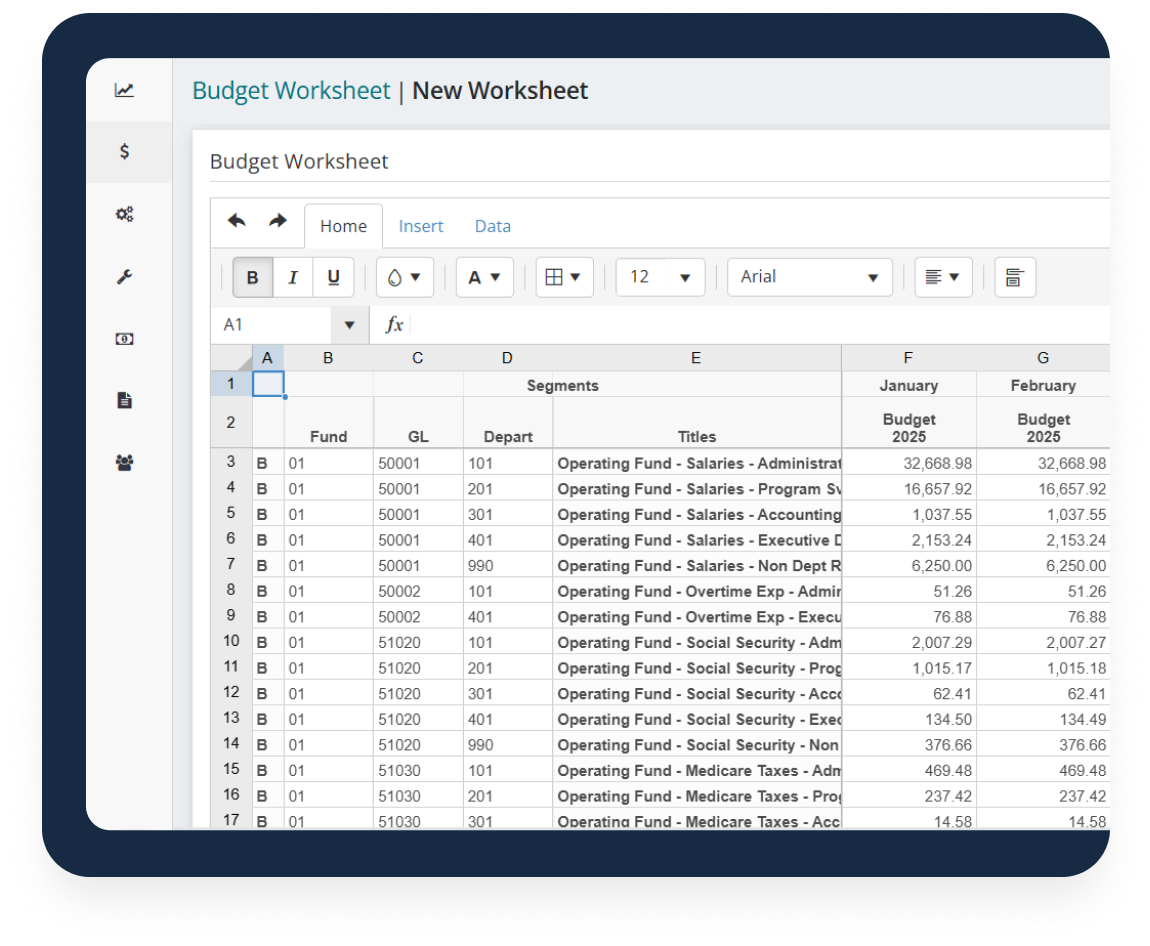Open the fill color picker
This screenshot has height=946, width=1150.
click(x=404, y=278)
